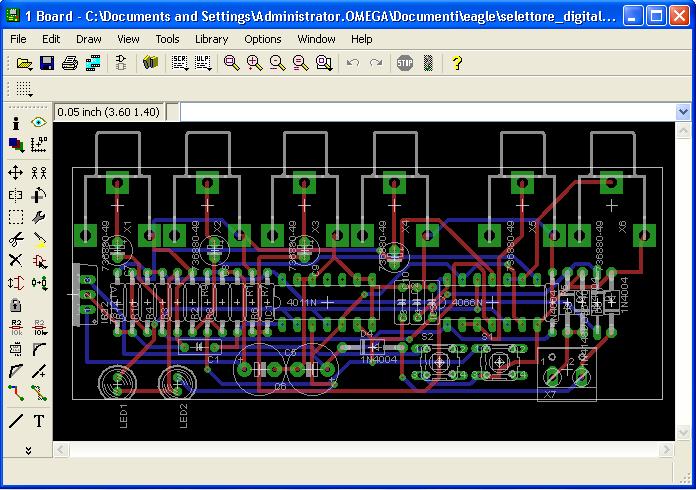Screen dimensions: 696x490
Task: Save the board with the floppy disk icon
Action: 47,63
